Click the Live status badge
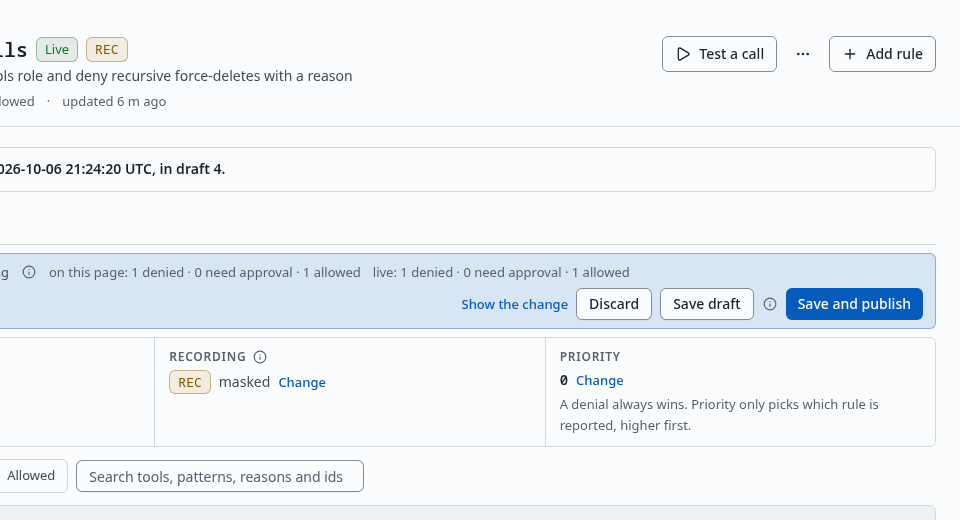Viewport: 960px width, 520px height. coord(57,50)
